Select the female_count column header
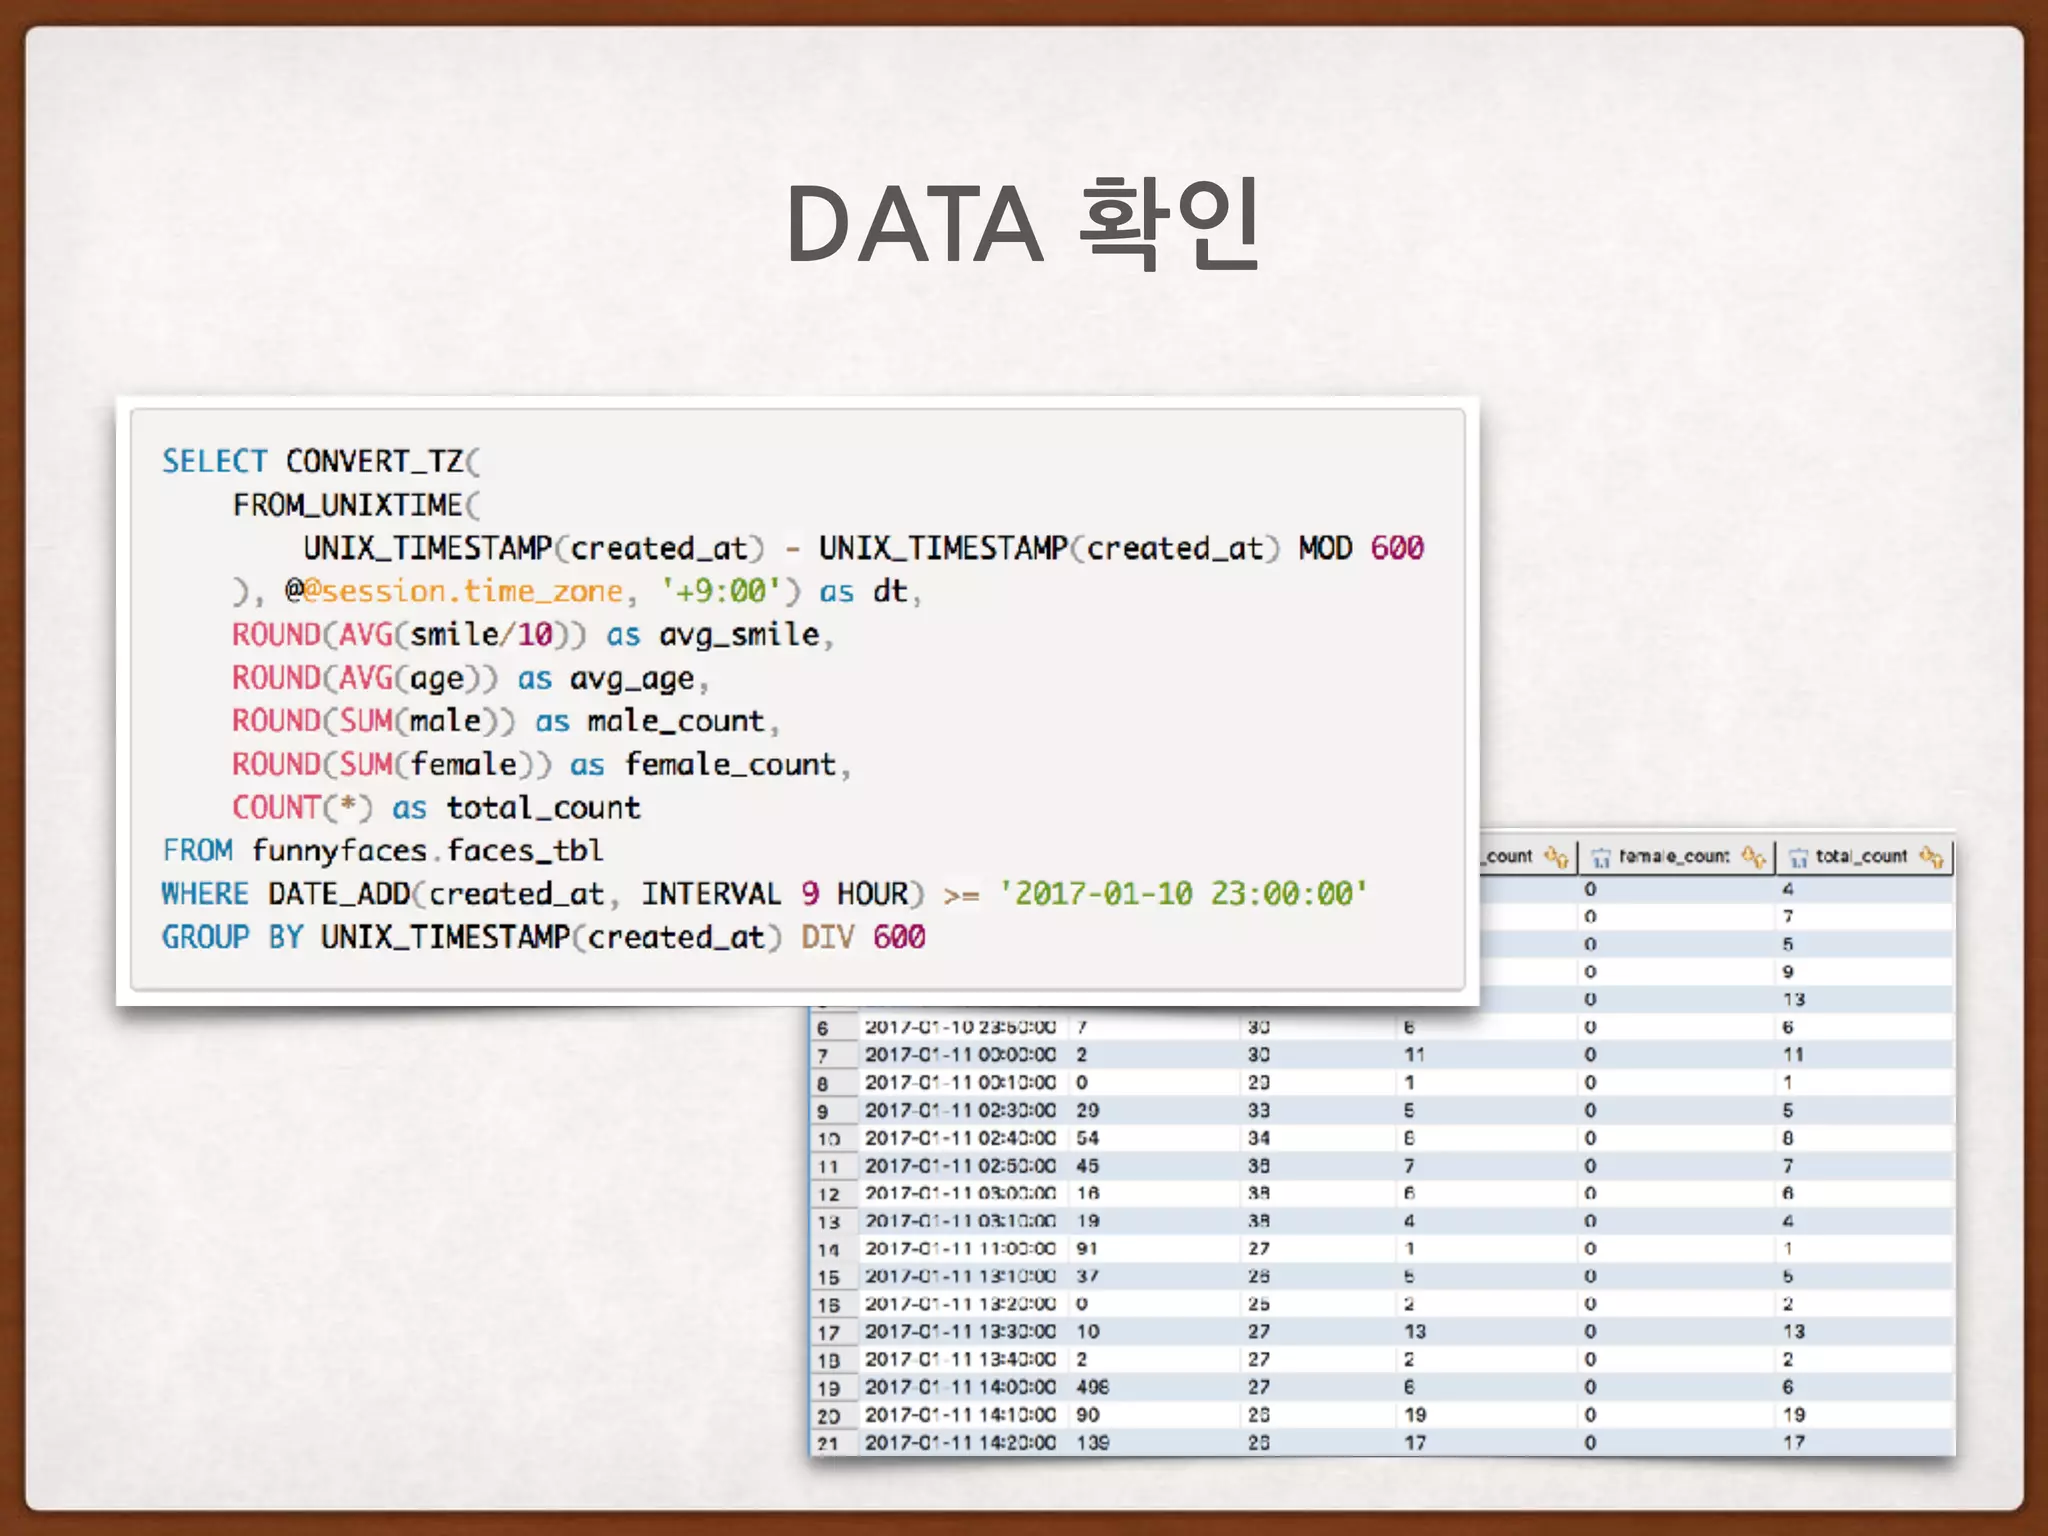 (1674, 857)
